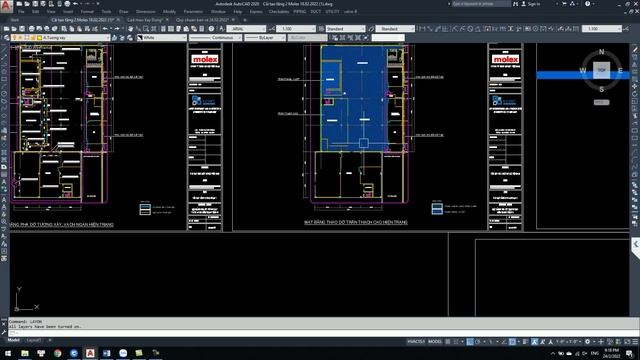The height and width of the screenshot is (360, 640).
Task: Open the AutoCAD application menu logo
Action: click(x=6, y=6)
